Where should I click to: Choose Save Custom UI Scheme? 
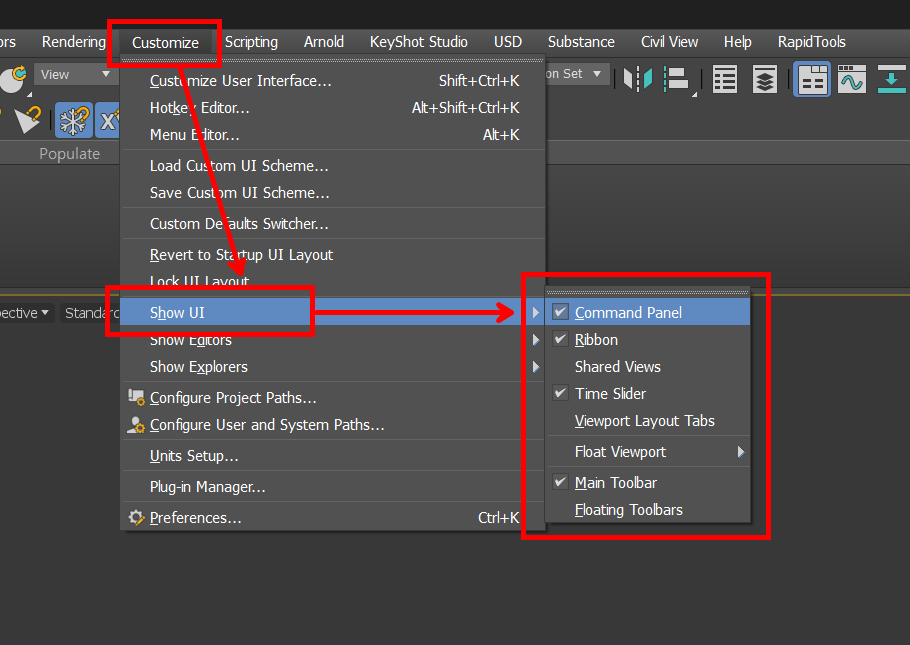tap(333, 193)
